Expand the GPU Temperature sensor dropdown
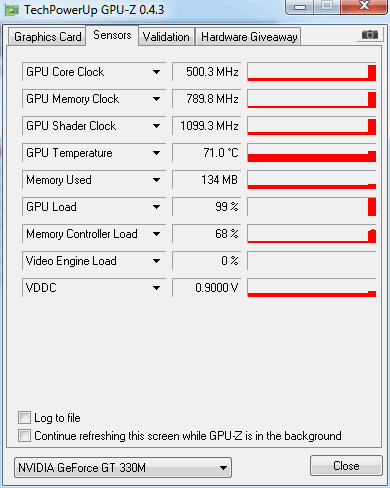This screenshot has height=488, width=390. point(156,153)
